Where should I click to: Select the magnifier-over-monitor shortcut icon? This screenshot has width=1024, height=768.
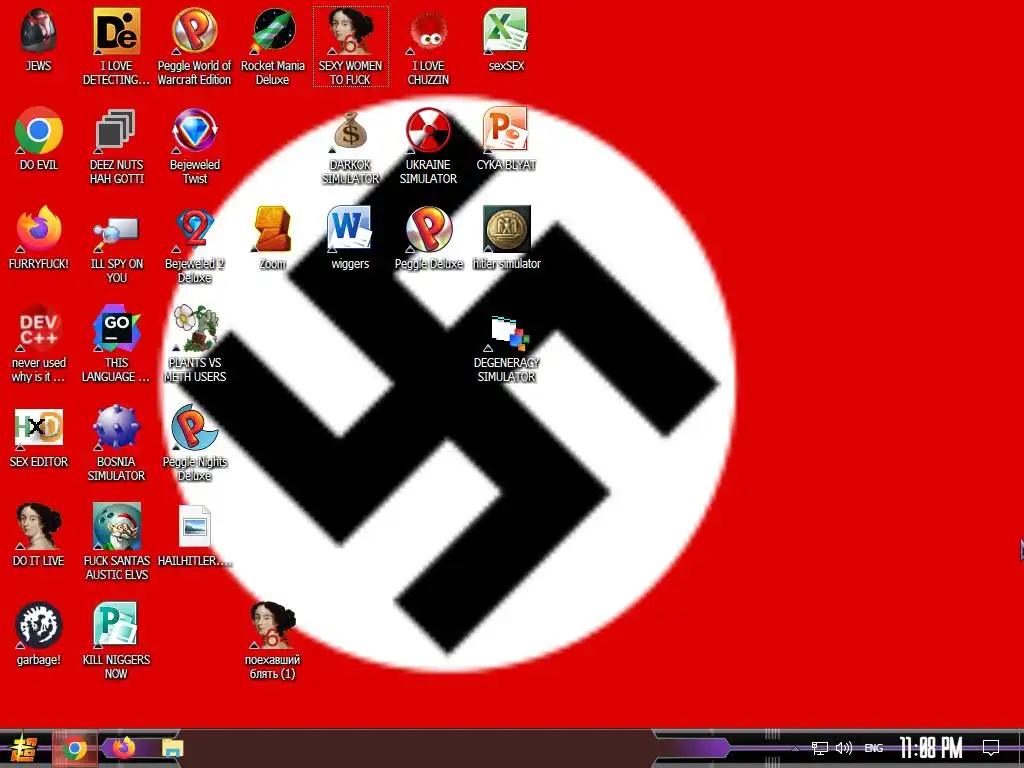(116, 233)
